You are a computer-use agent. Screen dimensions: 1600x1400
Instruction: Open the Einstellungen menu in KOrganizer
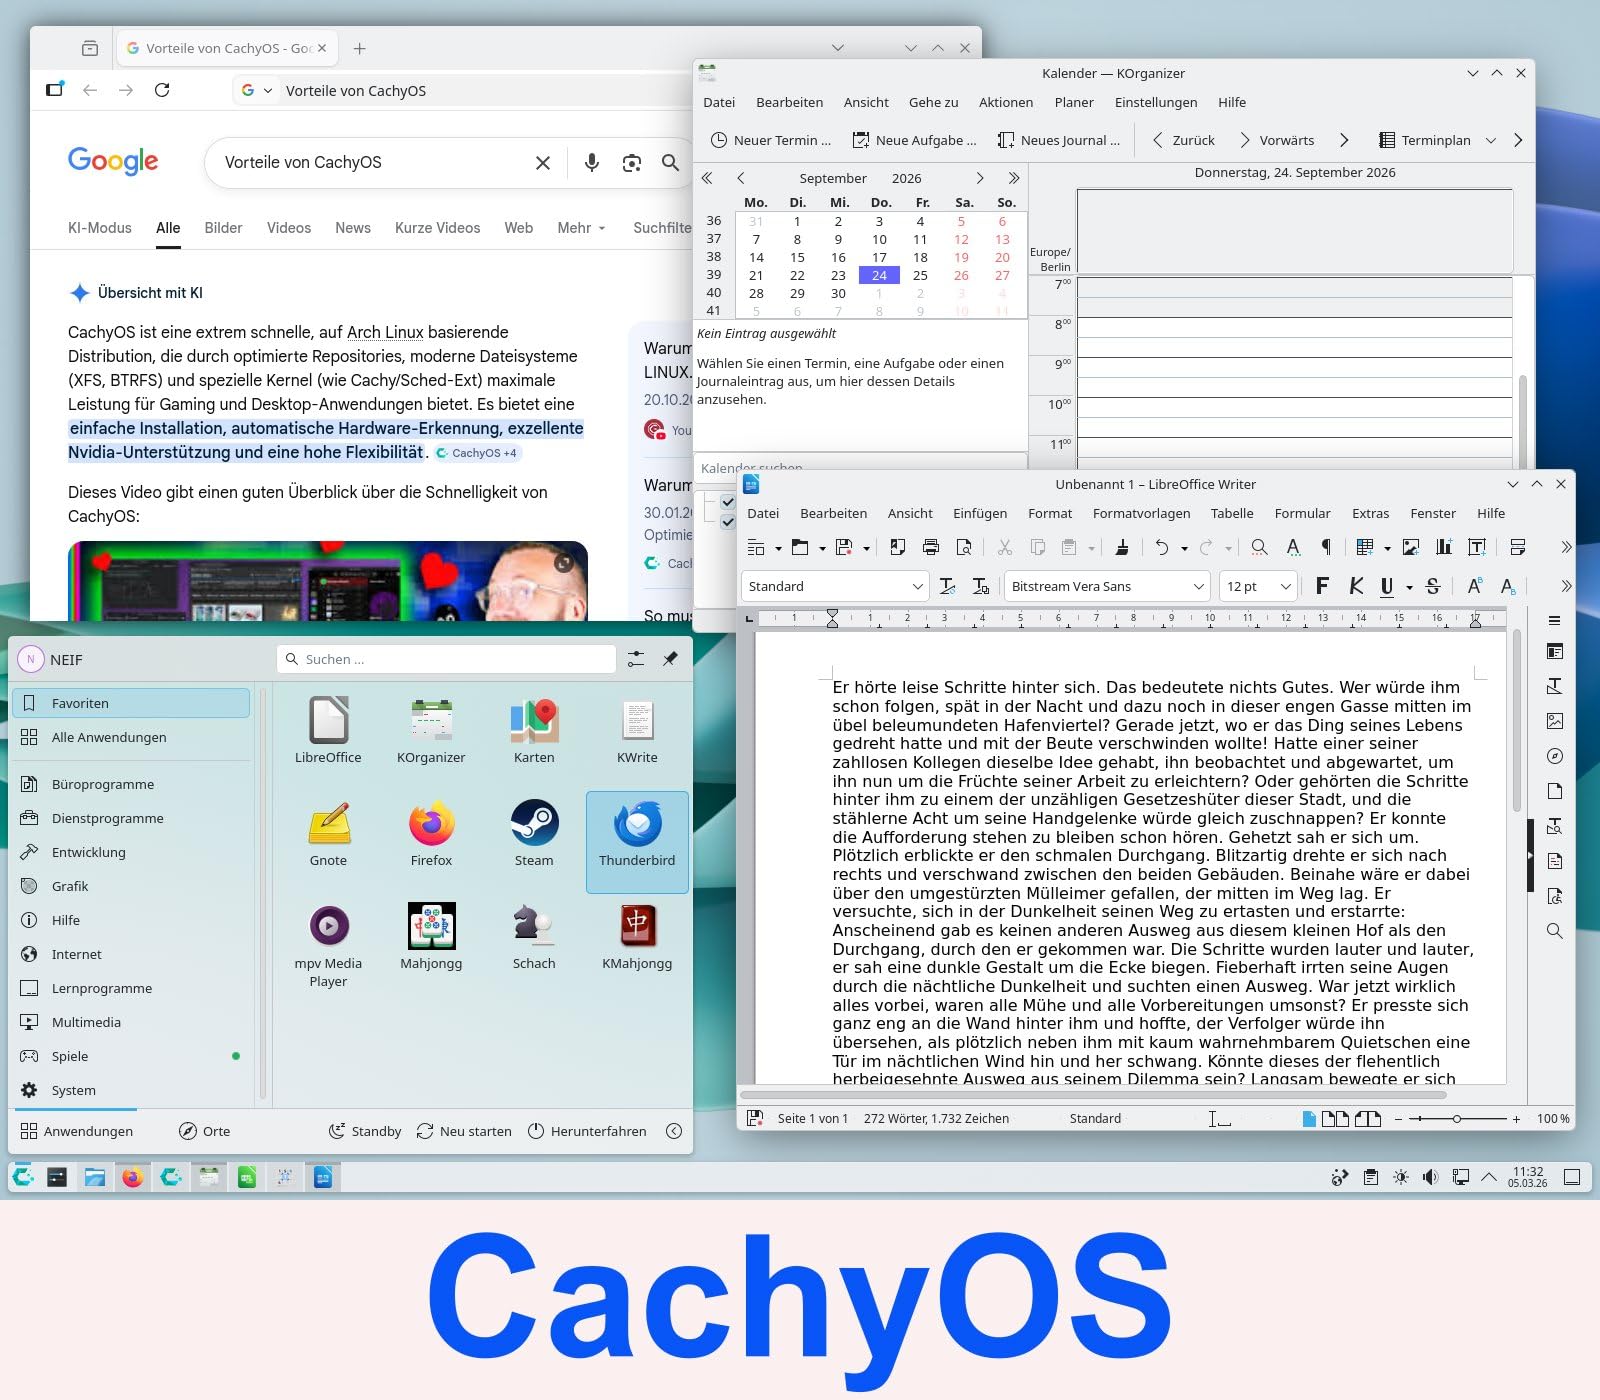(1156, 102)
